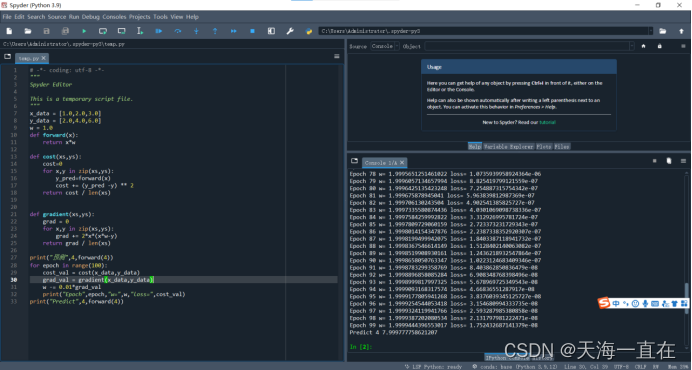
Task: Switch to the Plots tab
Action: click(x=544, y=147)
